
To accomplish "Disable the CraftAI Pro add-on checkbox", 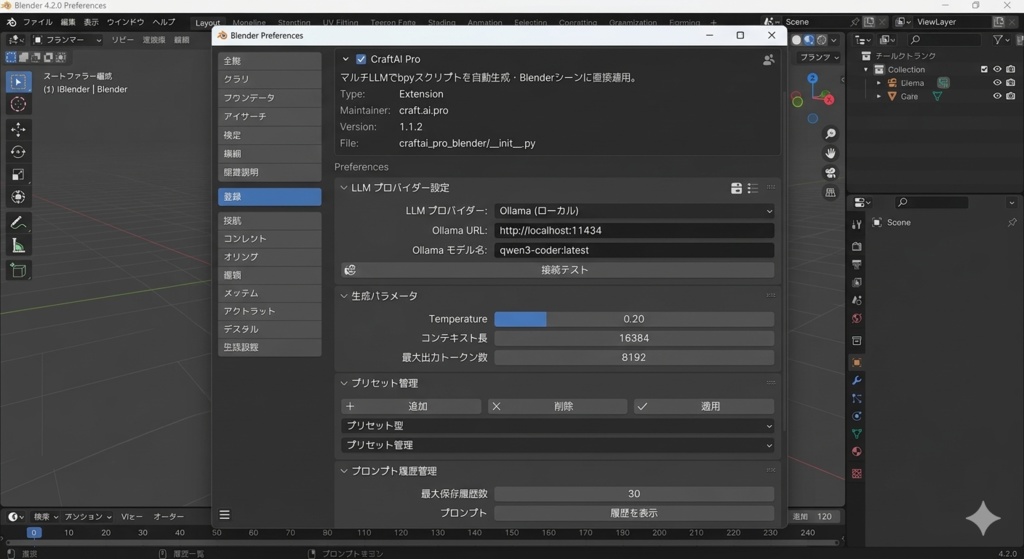I will point(361,59).
